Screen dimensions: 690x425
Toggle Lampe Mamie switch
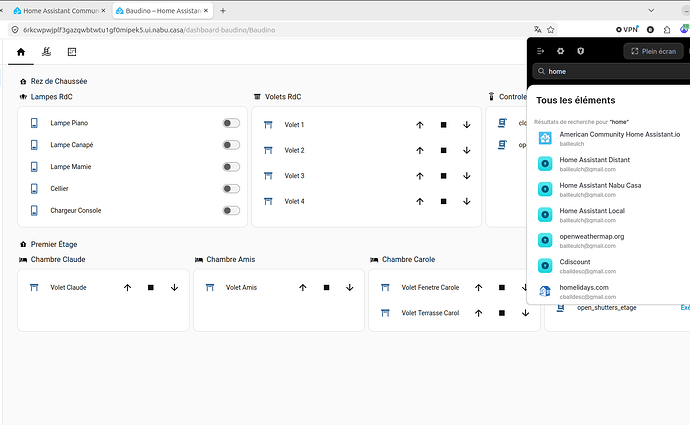pos(231,167)
